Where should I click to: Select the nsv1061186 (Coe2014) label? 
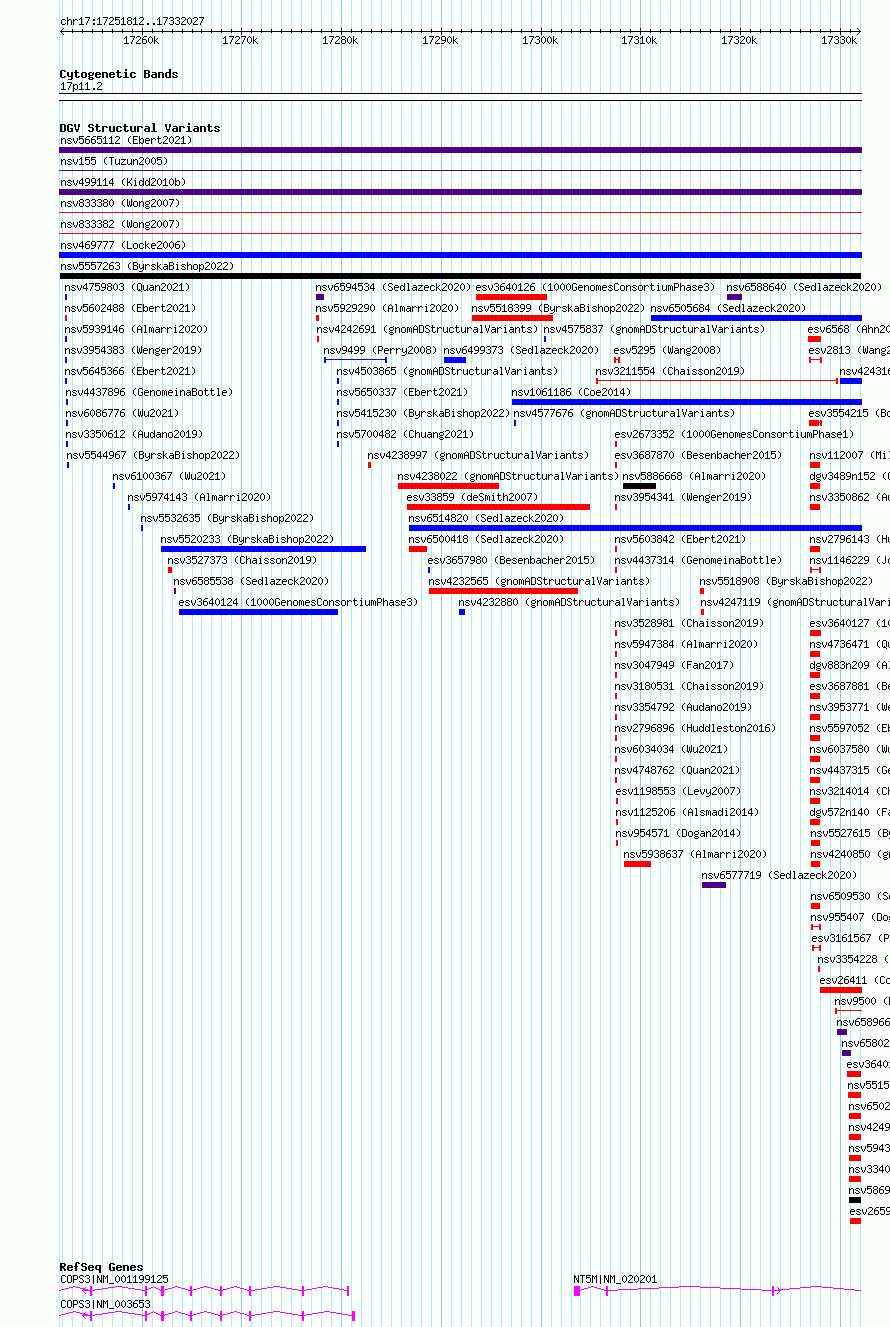click(x=572, y=392)
